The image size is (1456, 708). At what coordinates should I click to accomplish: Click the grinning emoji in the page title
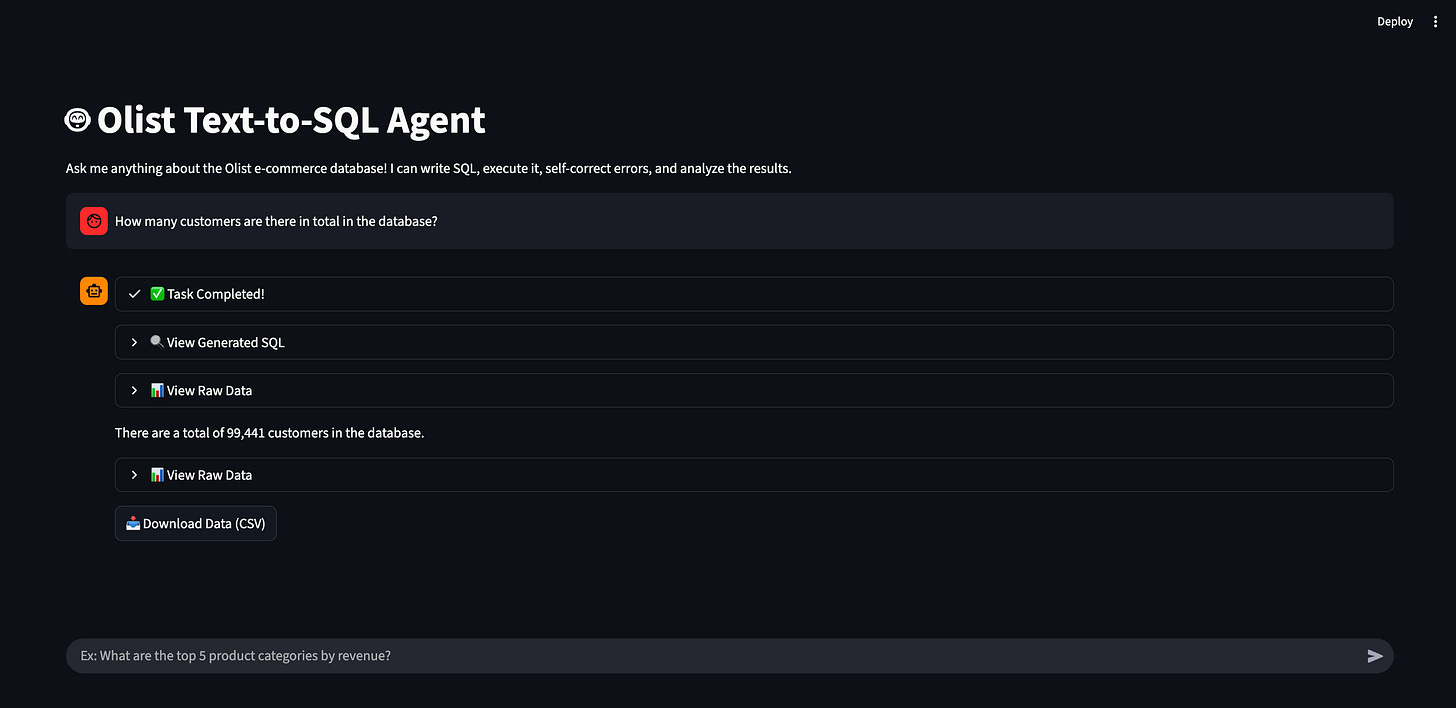pos(77,119)
